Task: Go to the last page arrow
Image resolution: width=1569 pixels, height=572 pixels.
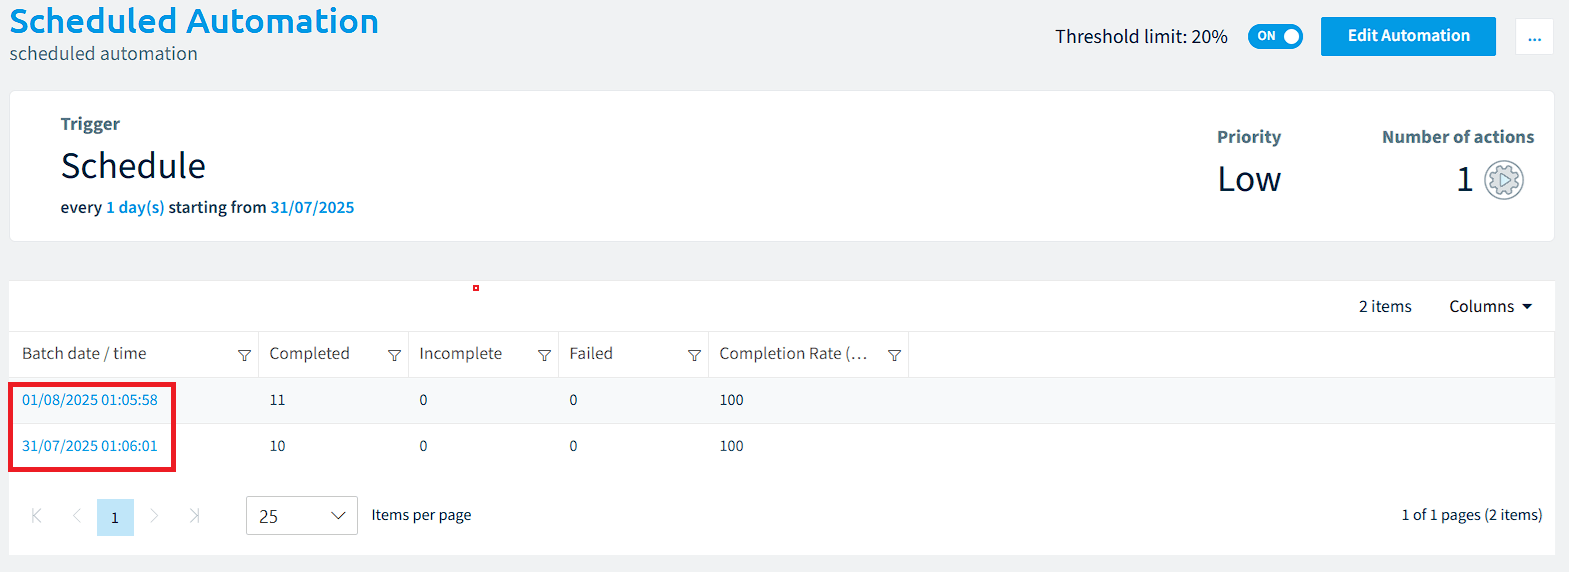Action: pos(194,516)
